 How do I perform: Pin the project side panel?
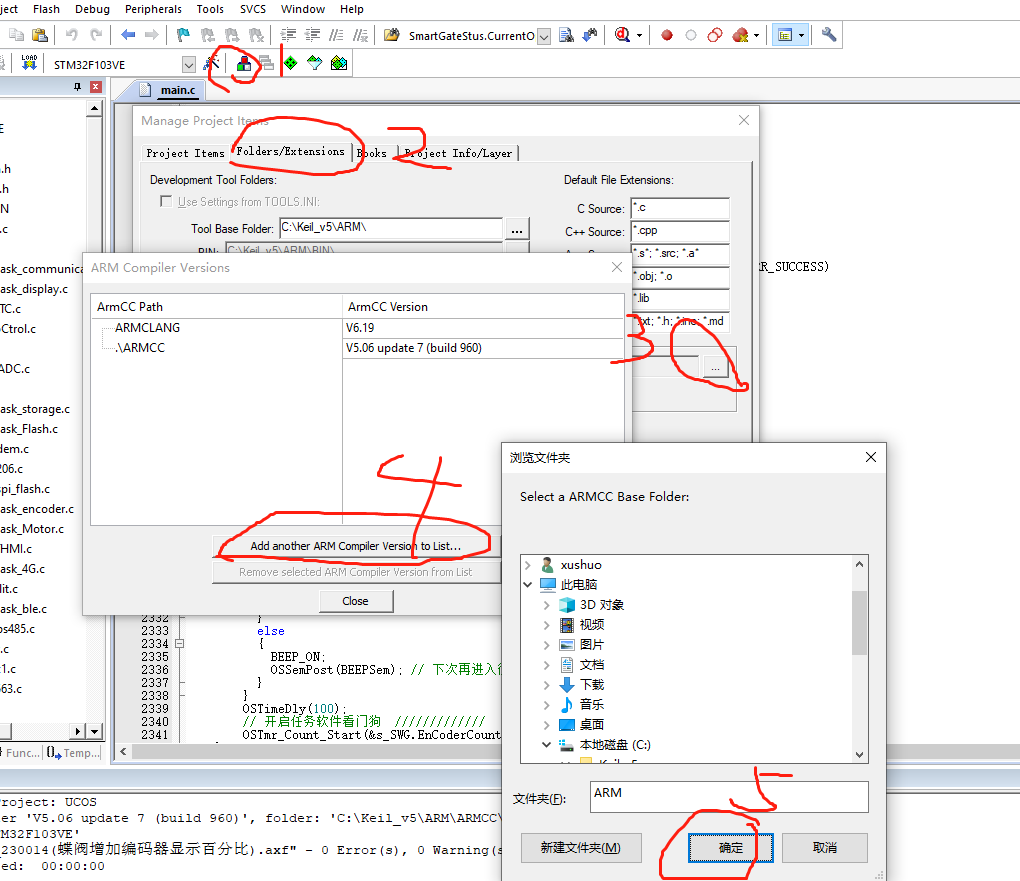click(x=77, y=87)
